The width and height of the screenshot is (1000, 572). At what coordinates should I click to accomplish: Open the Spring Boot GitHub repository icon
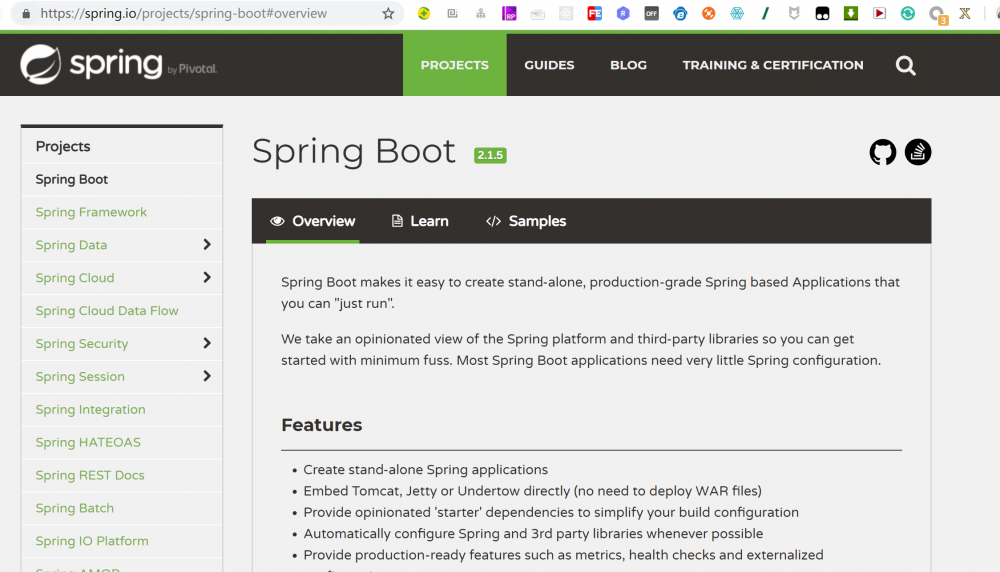coord(883,152)
